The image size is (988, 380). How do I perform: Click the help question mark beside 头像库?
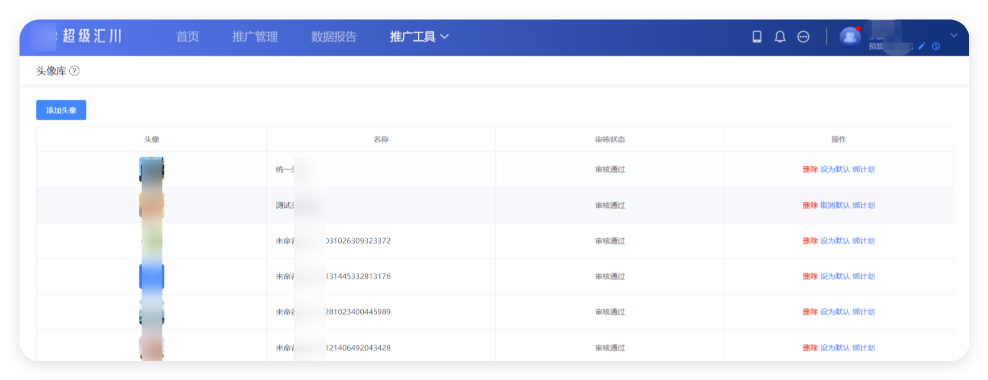[74, 71]
